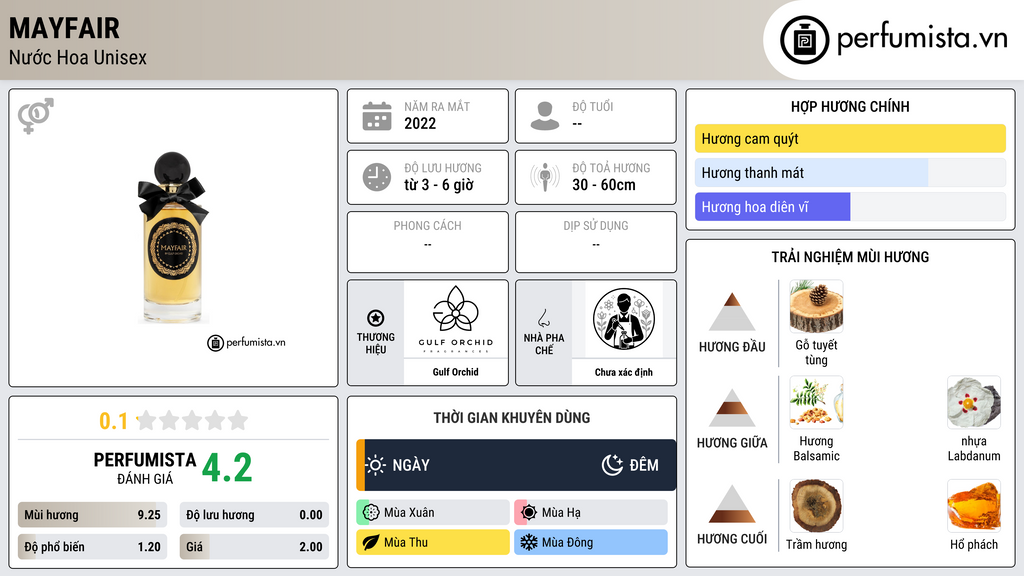The height and width of the screenshot is (576, 1024).
Task: Select the Mùa Đông season tag
Action: [591, 542]
